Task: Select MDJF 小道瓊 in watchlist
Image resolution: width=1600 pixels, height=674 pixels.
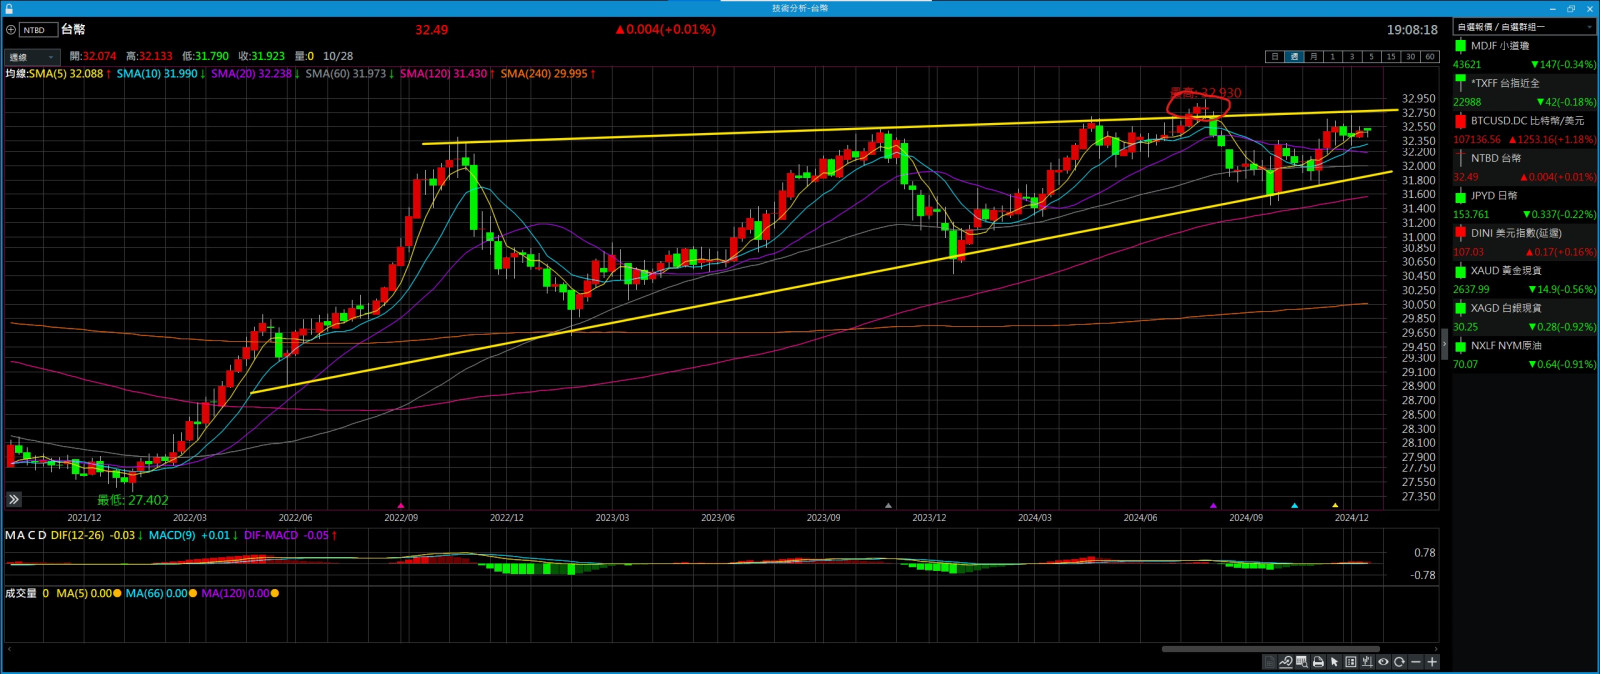Action: [x=1524, y=55]
